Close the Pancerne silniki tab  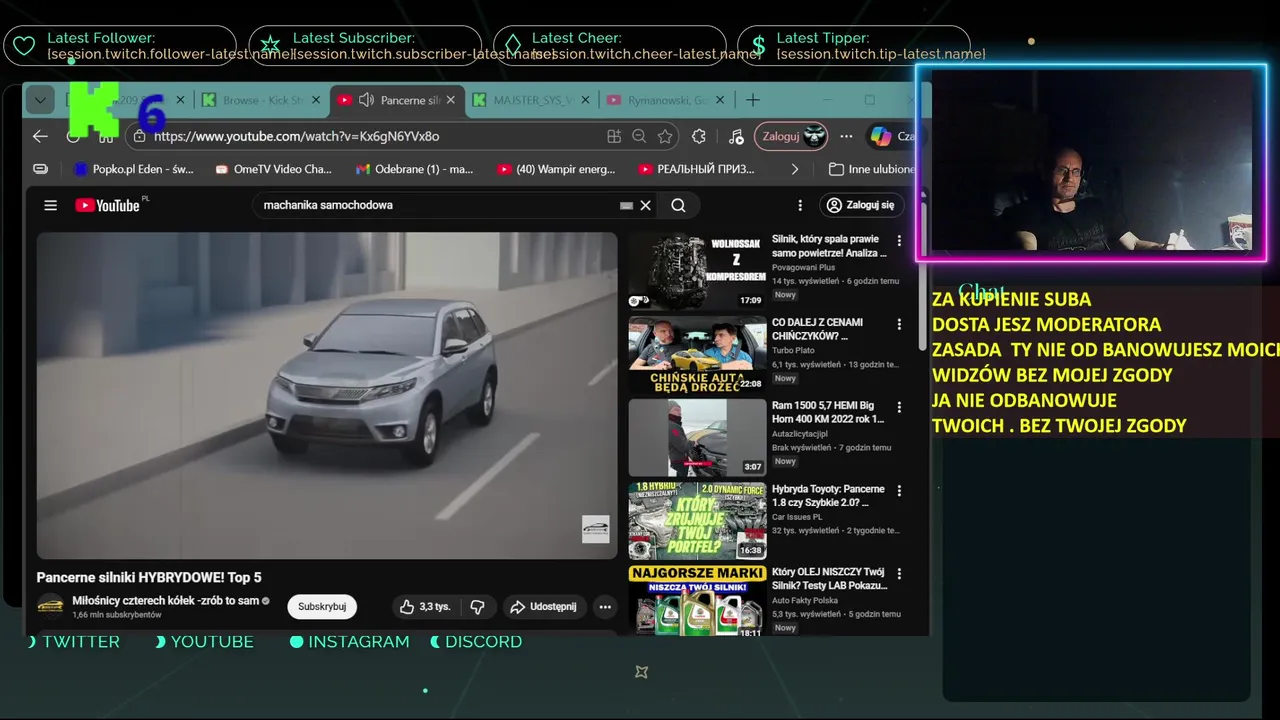point(451,100)
